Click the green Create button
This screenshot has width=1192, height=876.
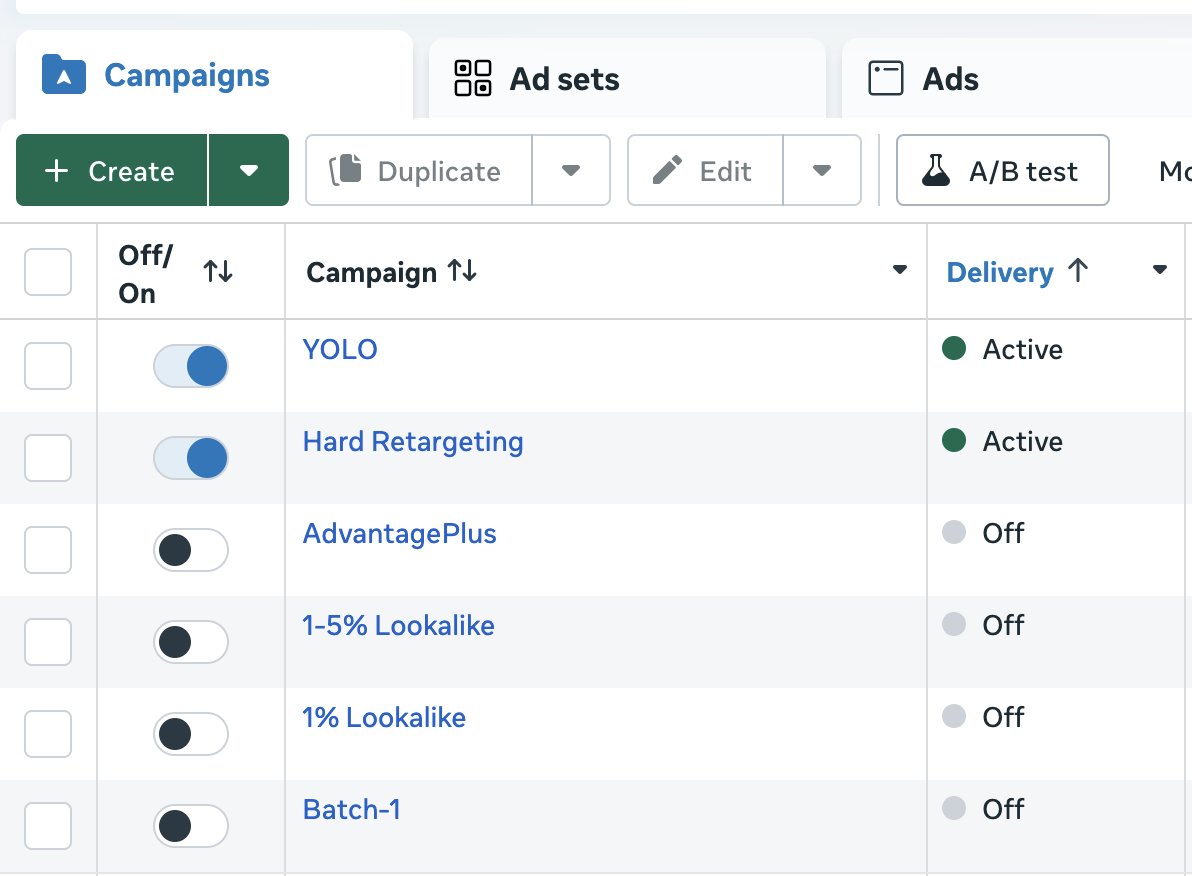pos(112,170)
